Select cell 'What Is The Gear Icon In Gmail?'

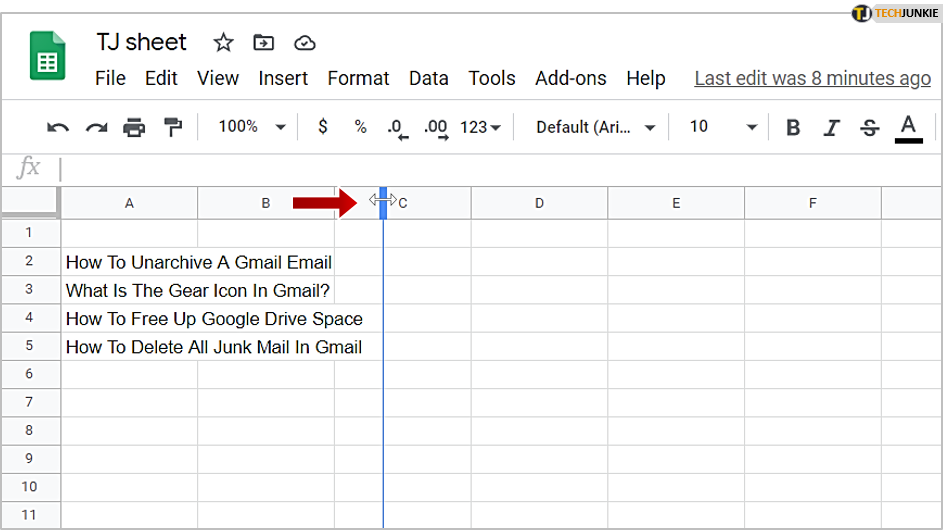[197, 290]
